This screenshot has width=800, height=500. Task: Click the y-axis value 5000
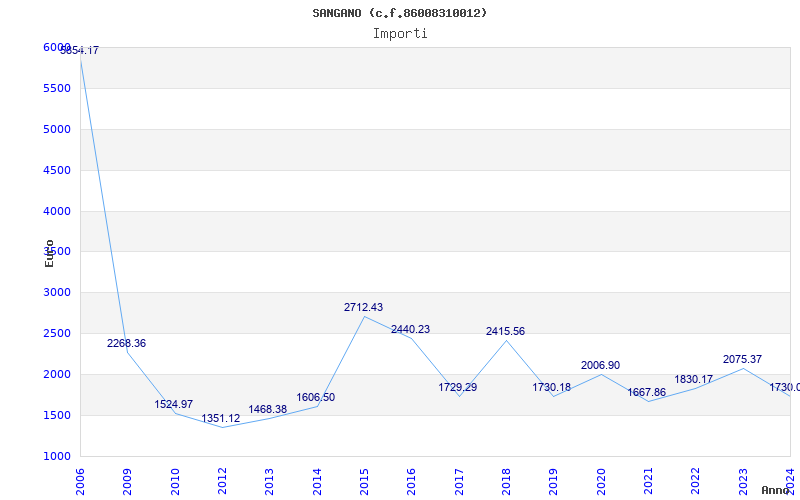(57, 129)
